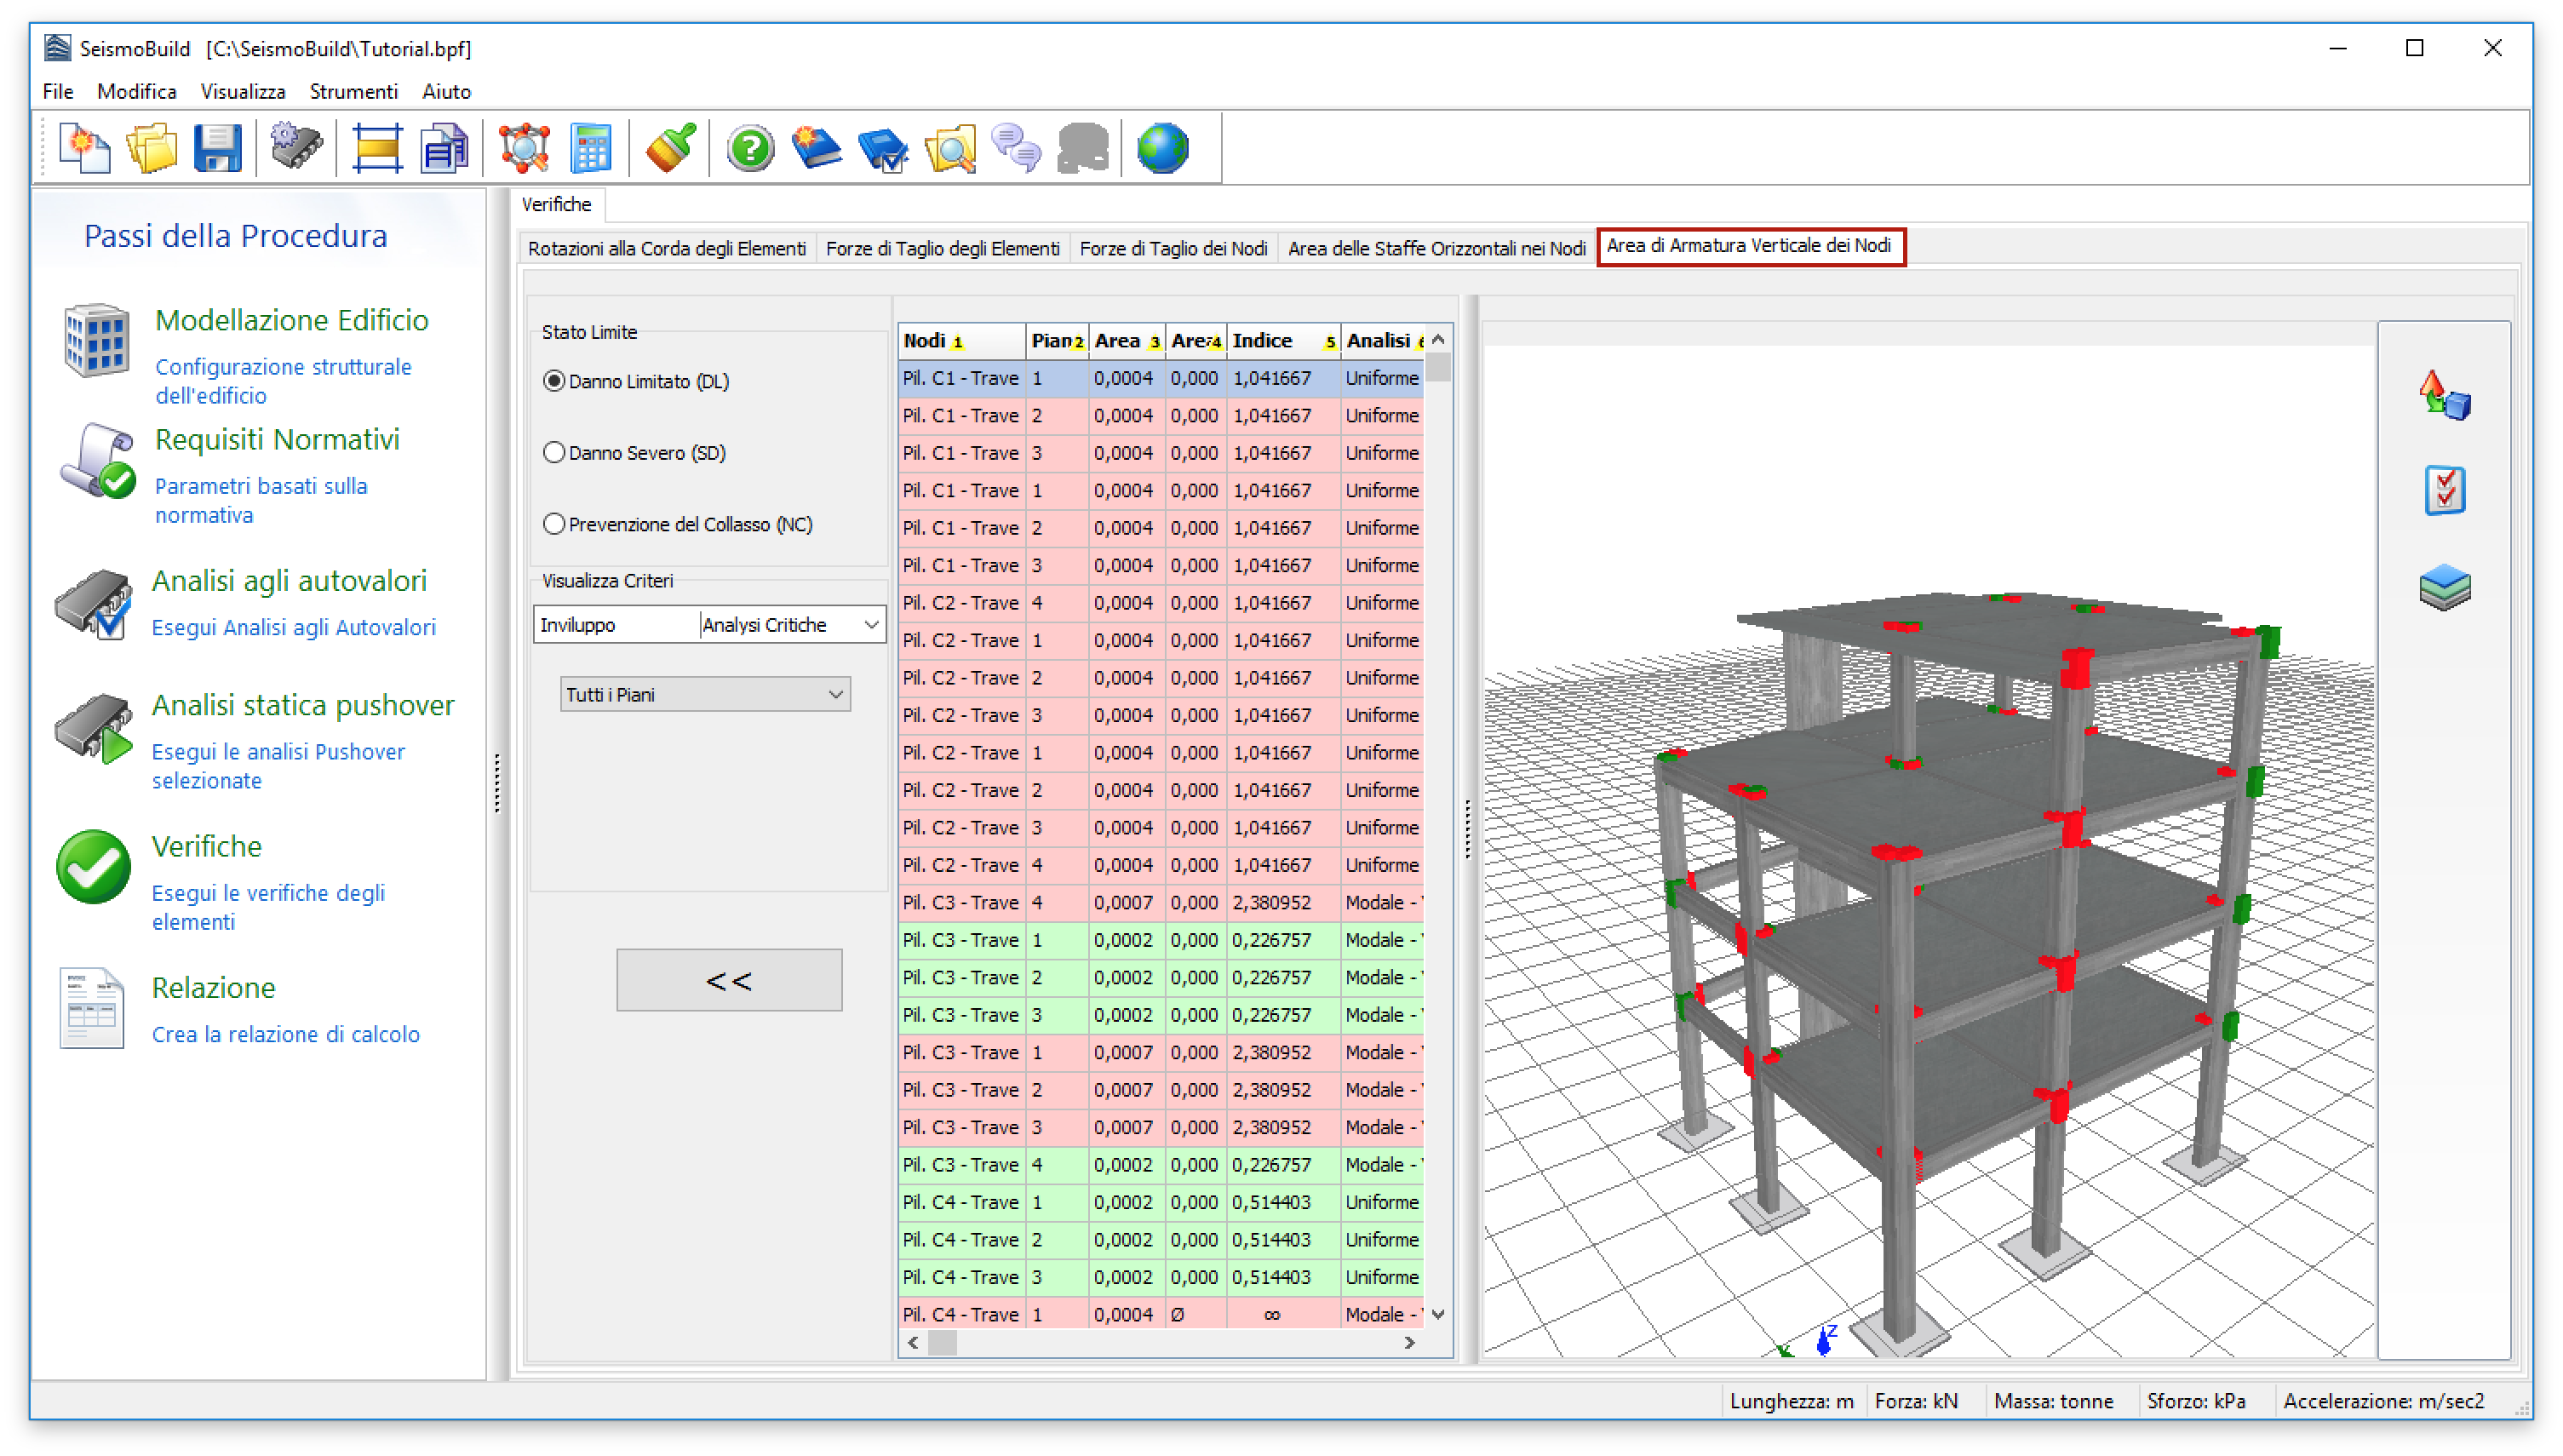
Task: Click the table's horizontal scrollbar right arrow
Action: pos(1409,1343)
